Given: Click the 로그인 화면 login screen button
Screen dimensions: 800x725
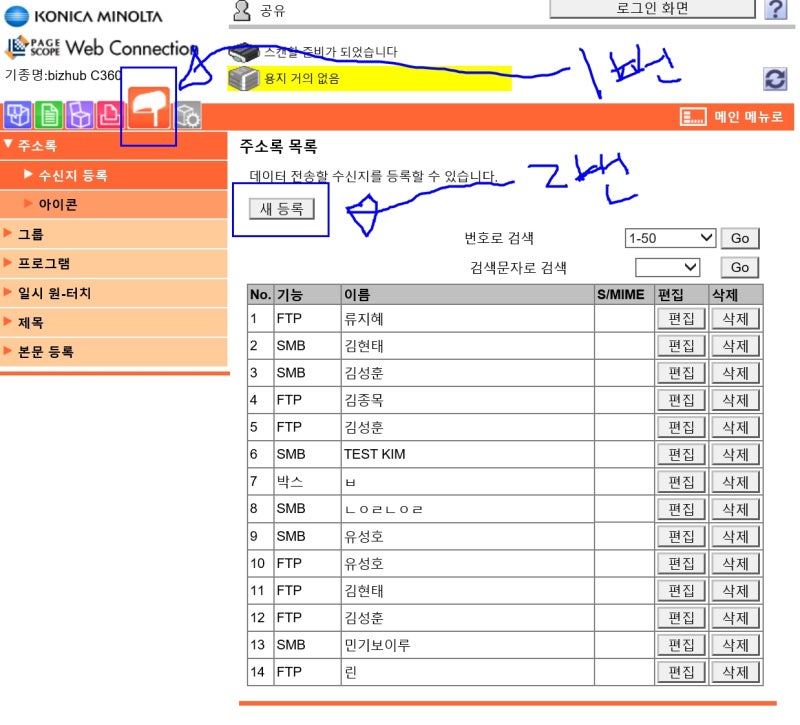Looking at the screenshot, I should [651, 6].
